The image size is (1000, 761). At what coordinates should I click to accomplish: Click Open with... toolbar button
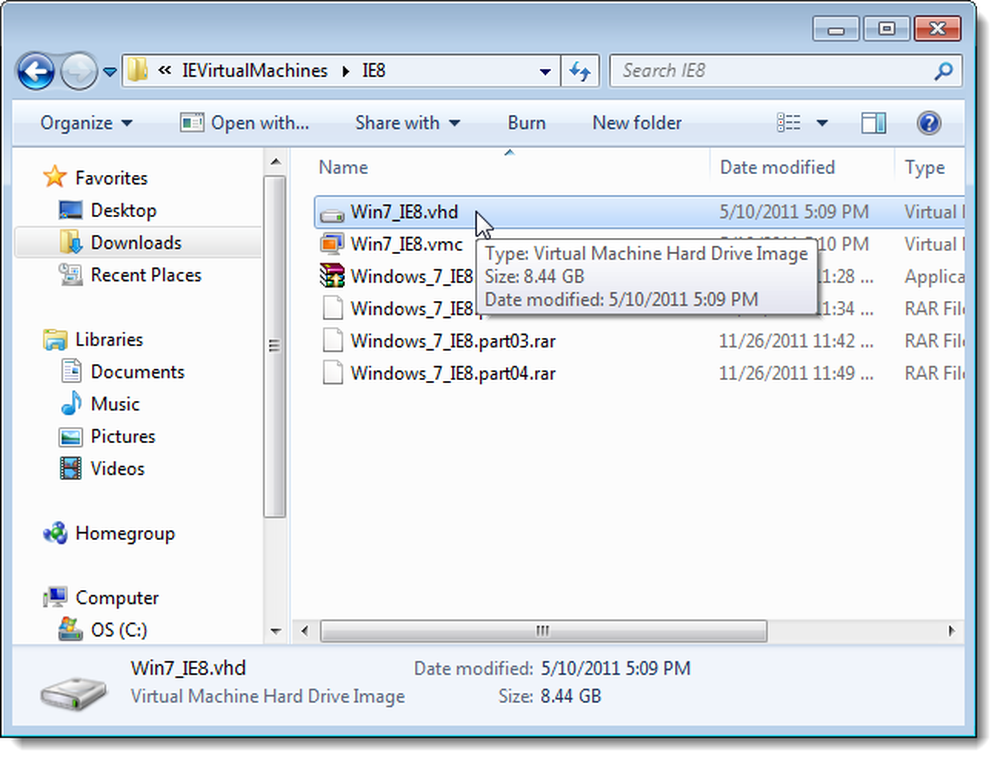click(244, 122)
